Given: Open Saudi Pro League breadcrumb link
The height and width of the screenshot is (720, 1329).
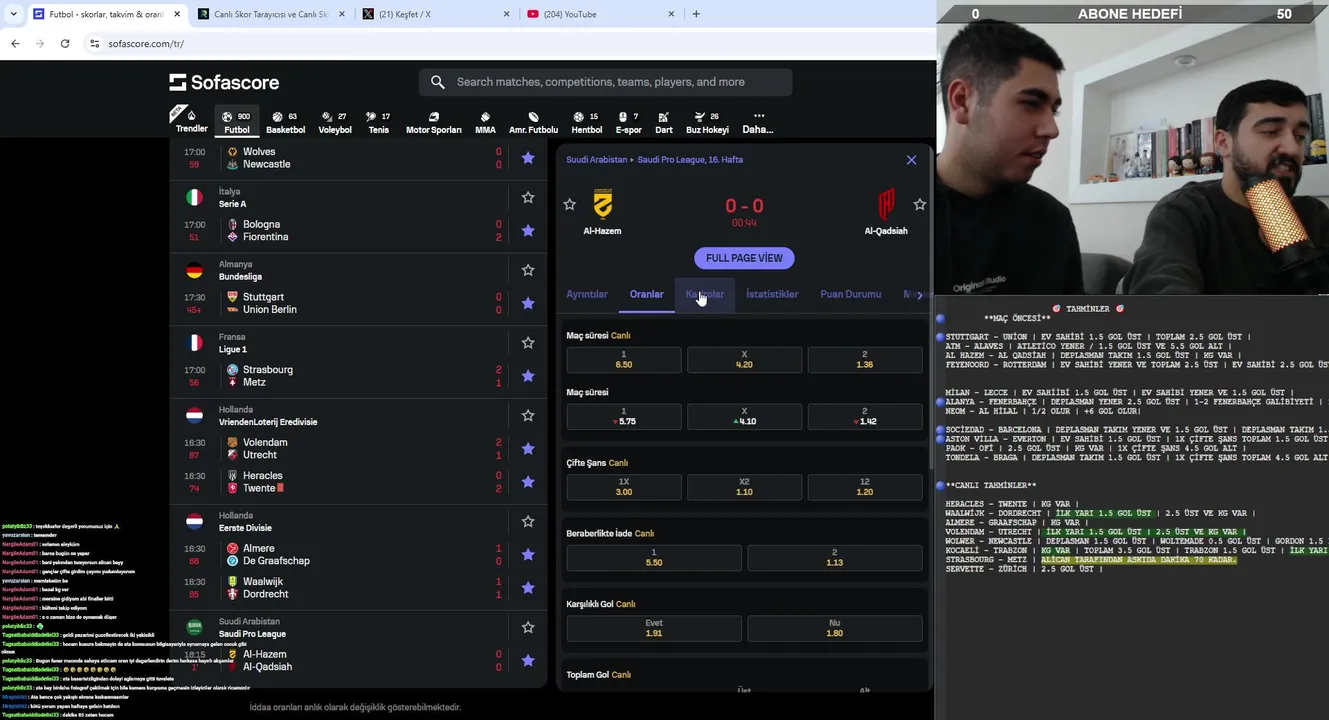Looking at the screenshot, I should 690,159.
